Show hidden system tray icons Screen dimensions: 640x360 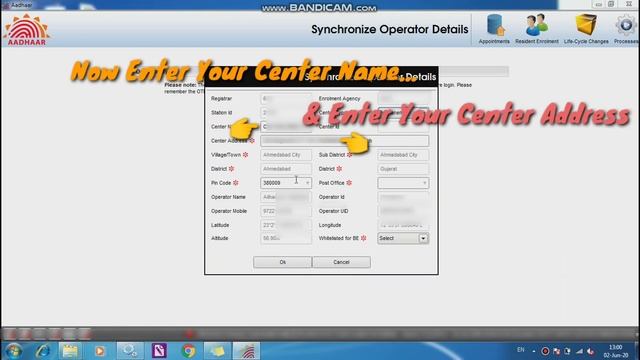tap(533, 351)
